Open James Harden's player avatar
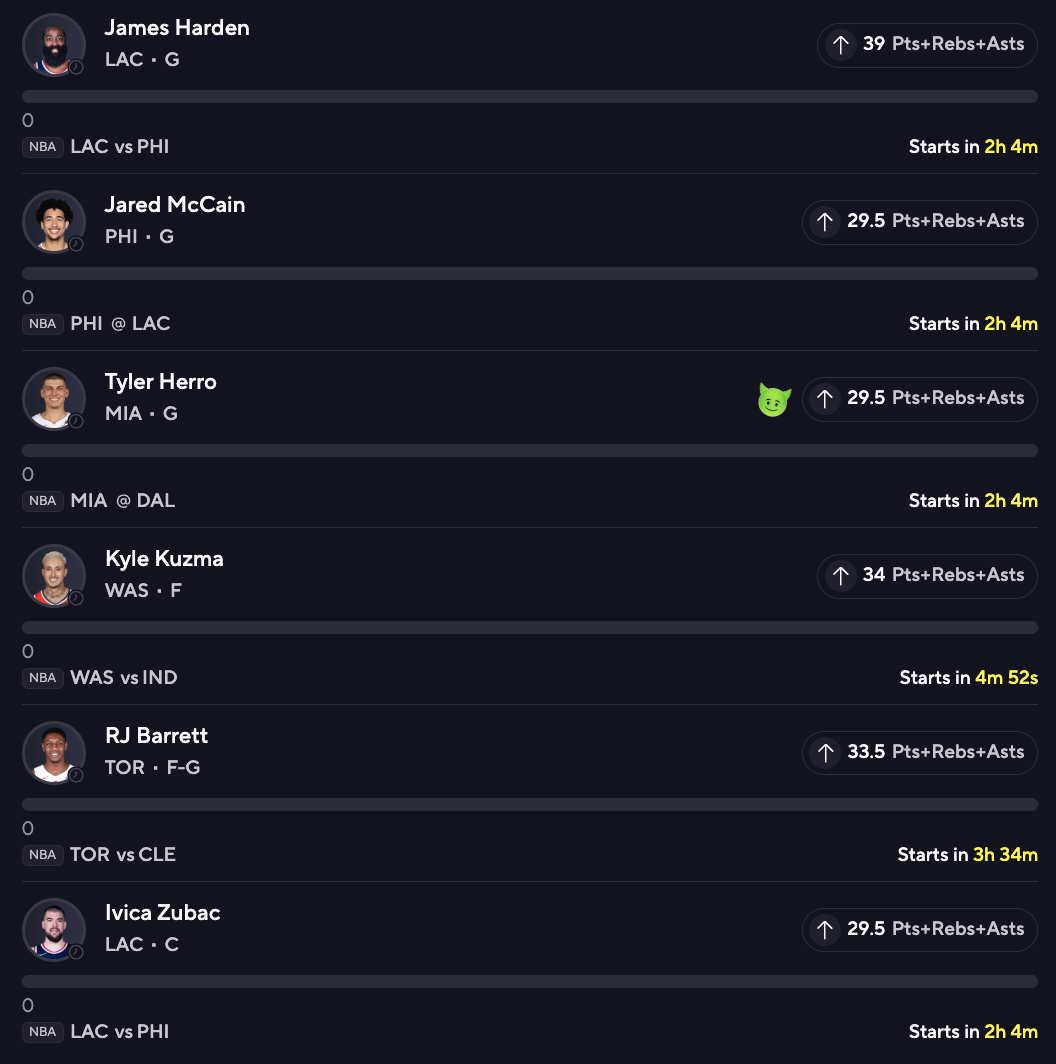This screenshot has height=1064, width=1056. click(x=54, y=45)
